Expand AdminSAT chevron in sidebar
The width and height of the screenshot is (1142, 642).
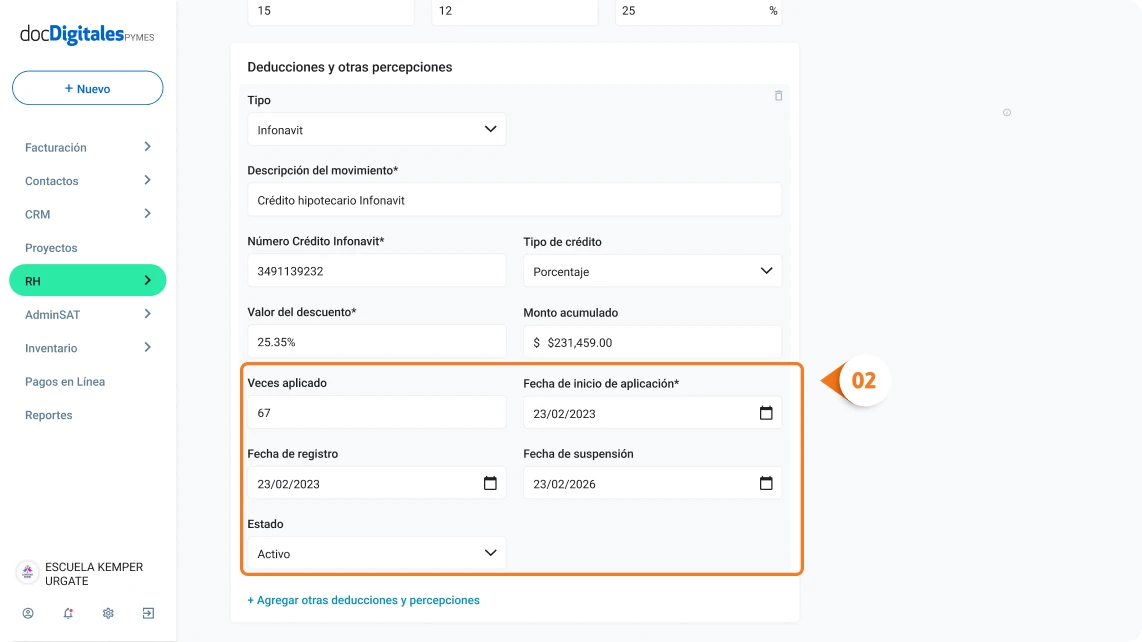click(x=148, y=314)
